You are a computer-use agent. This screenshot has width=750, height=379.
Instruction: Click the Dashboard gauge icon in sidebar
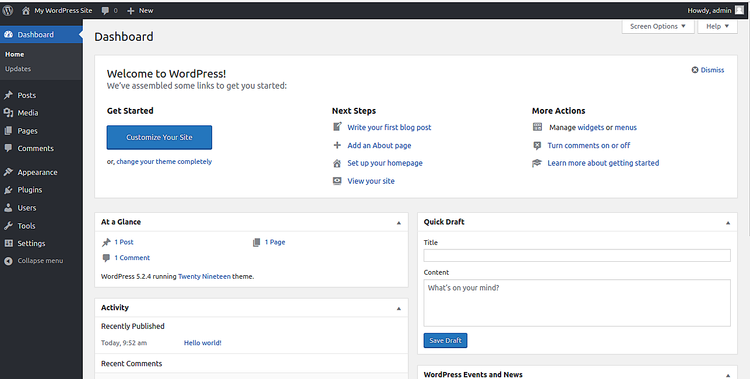point(8,34)
